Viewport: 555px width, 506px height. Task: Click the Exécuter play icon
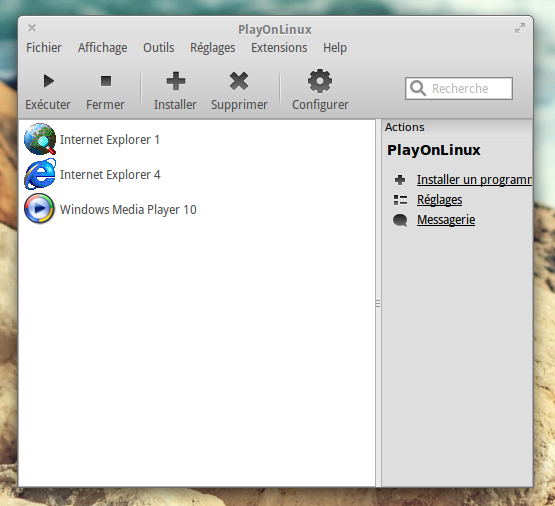[48, 81]
